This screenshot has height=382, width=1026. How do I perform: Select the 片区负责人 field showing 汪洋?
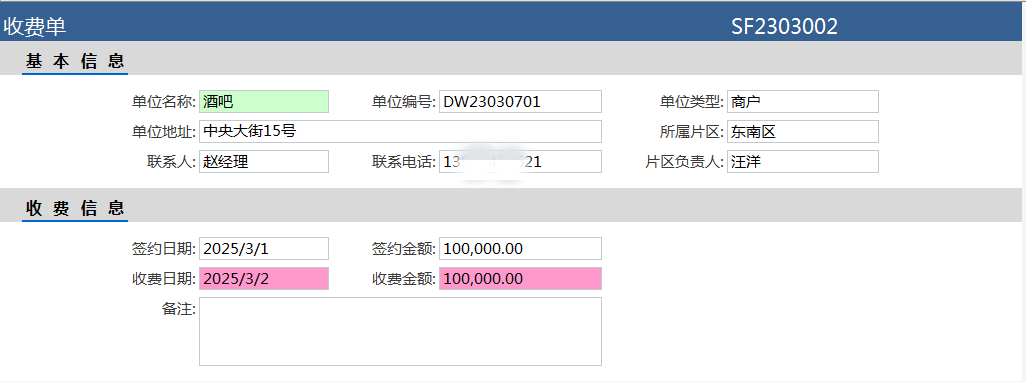point(802,162)
